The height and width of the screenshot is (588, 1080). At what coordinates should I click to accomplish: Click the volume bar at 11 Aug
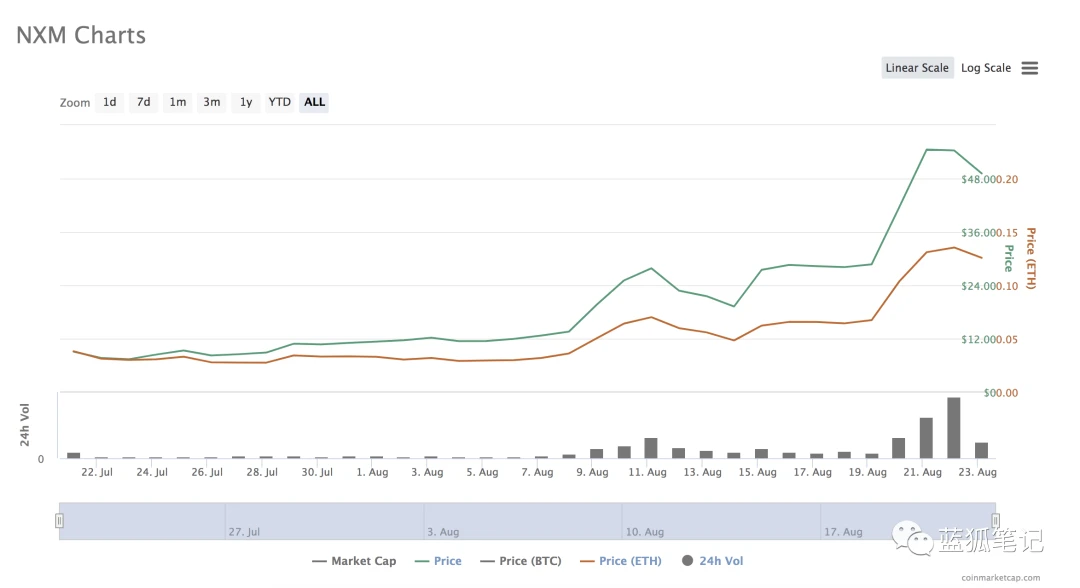tap(651, 448)
